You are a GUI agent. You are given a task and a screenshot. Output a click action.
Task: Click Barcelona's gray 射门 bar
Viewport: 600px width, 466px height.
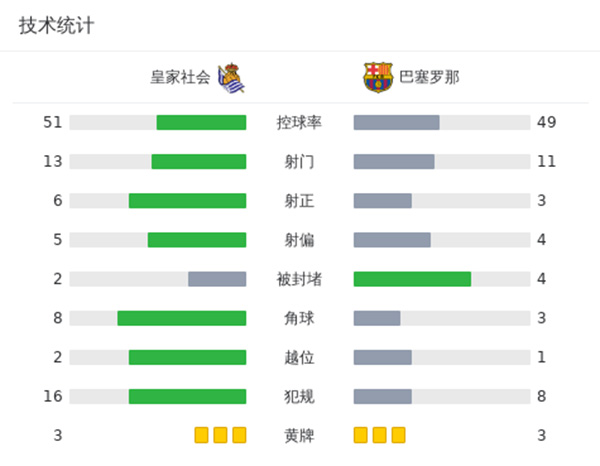click(394, 161)
